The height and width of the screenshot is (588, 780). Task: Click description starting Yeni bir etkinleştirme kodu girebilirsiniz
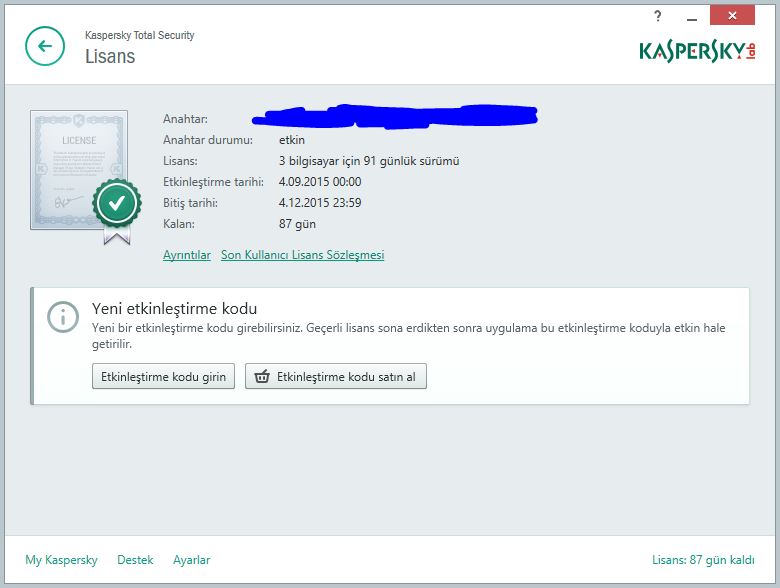point(408,336)
